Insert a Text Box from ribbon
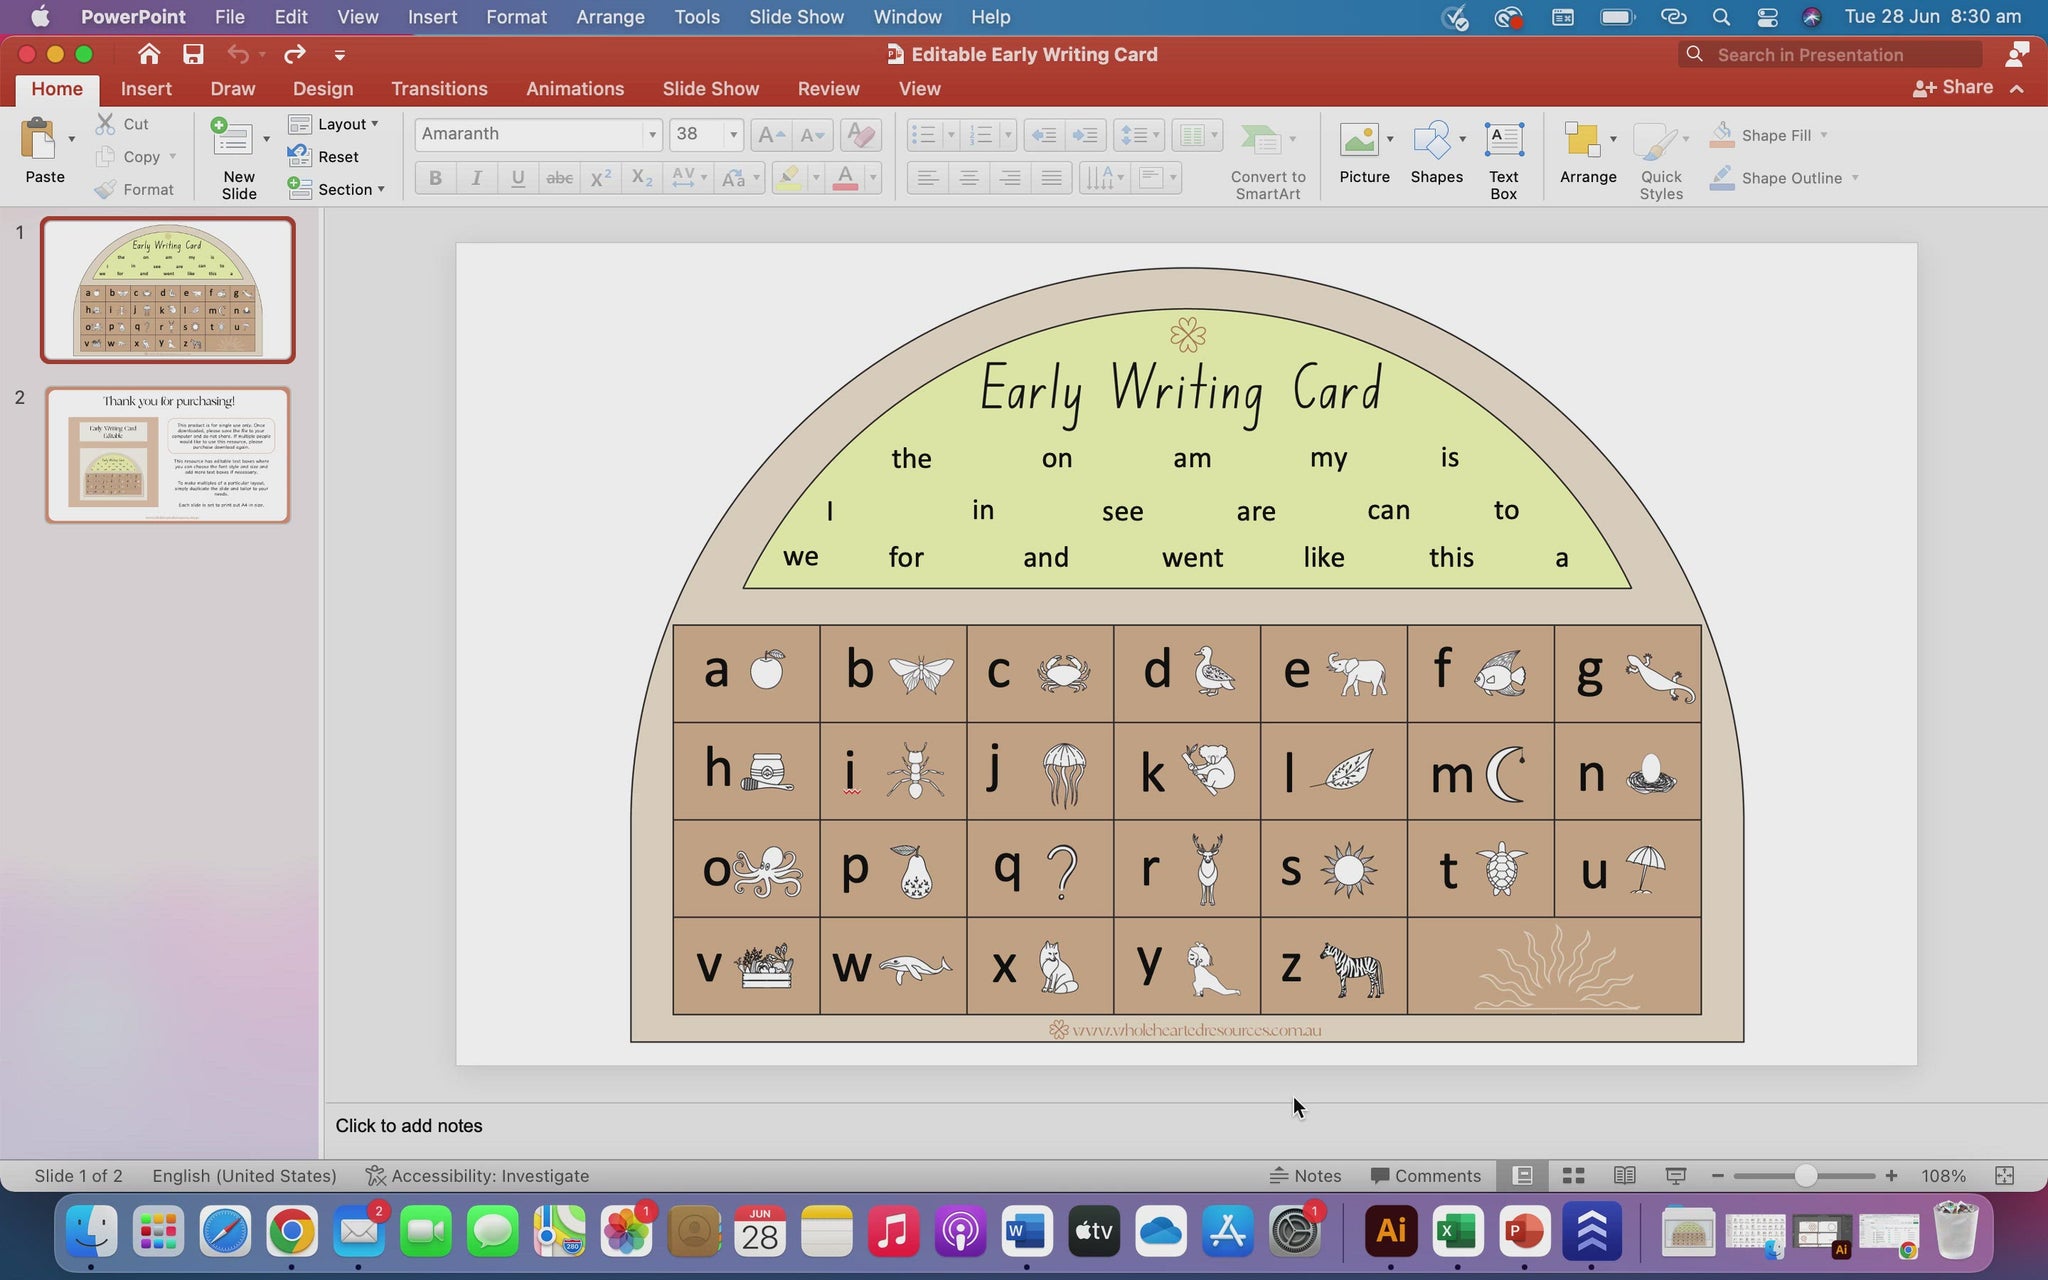This screenshot has height=1280, width=2048. point(1503,160)
